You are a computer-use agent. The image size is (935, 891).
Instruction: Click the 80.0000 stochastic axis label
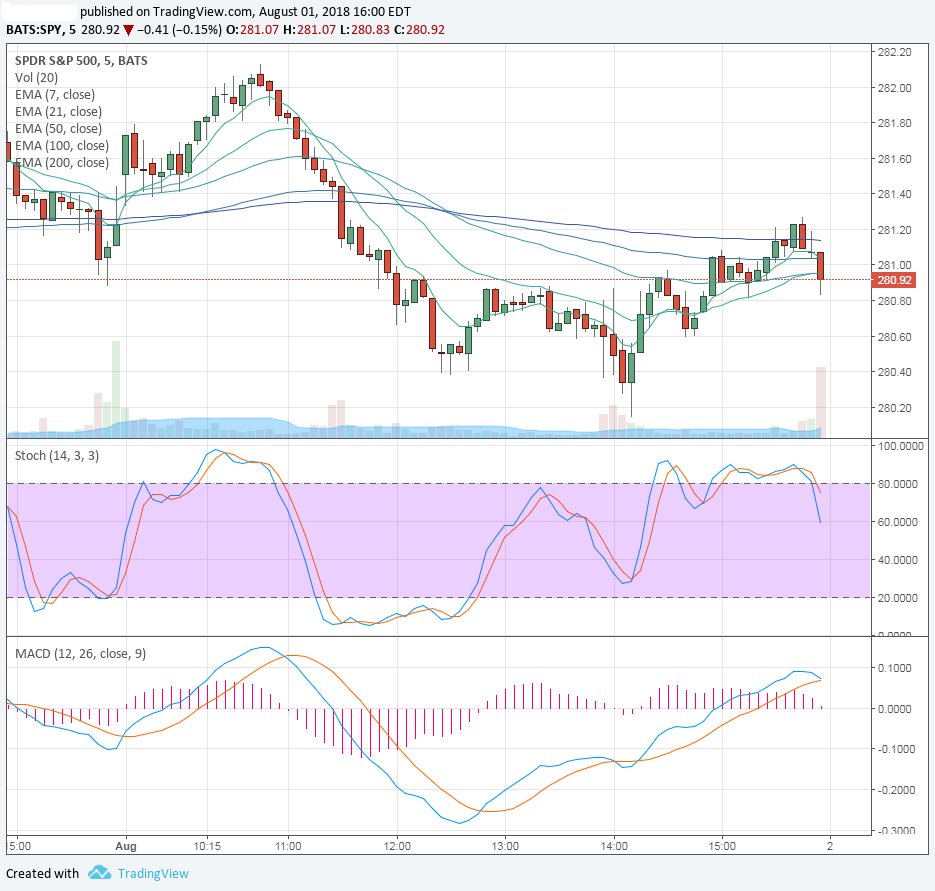(x=898, y=484)
